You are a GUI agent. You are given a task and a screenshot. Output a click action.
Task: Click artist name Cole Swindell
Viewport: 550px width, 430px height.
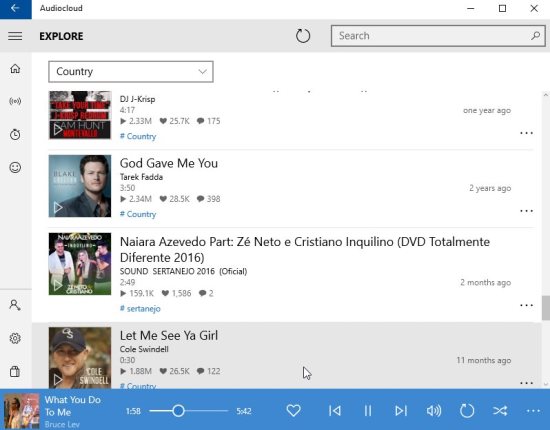(x=144, y=349)
